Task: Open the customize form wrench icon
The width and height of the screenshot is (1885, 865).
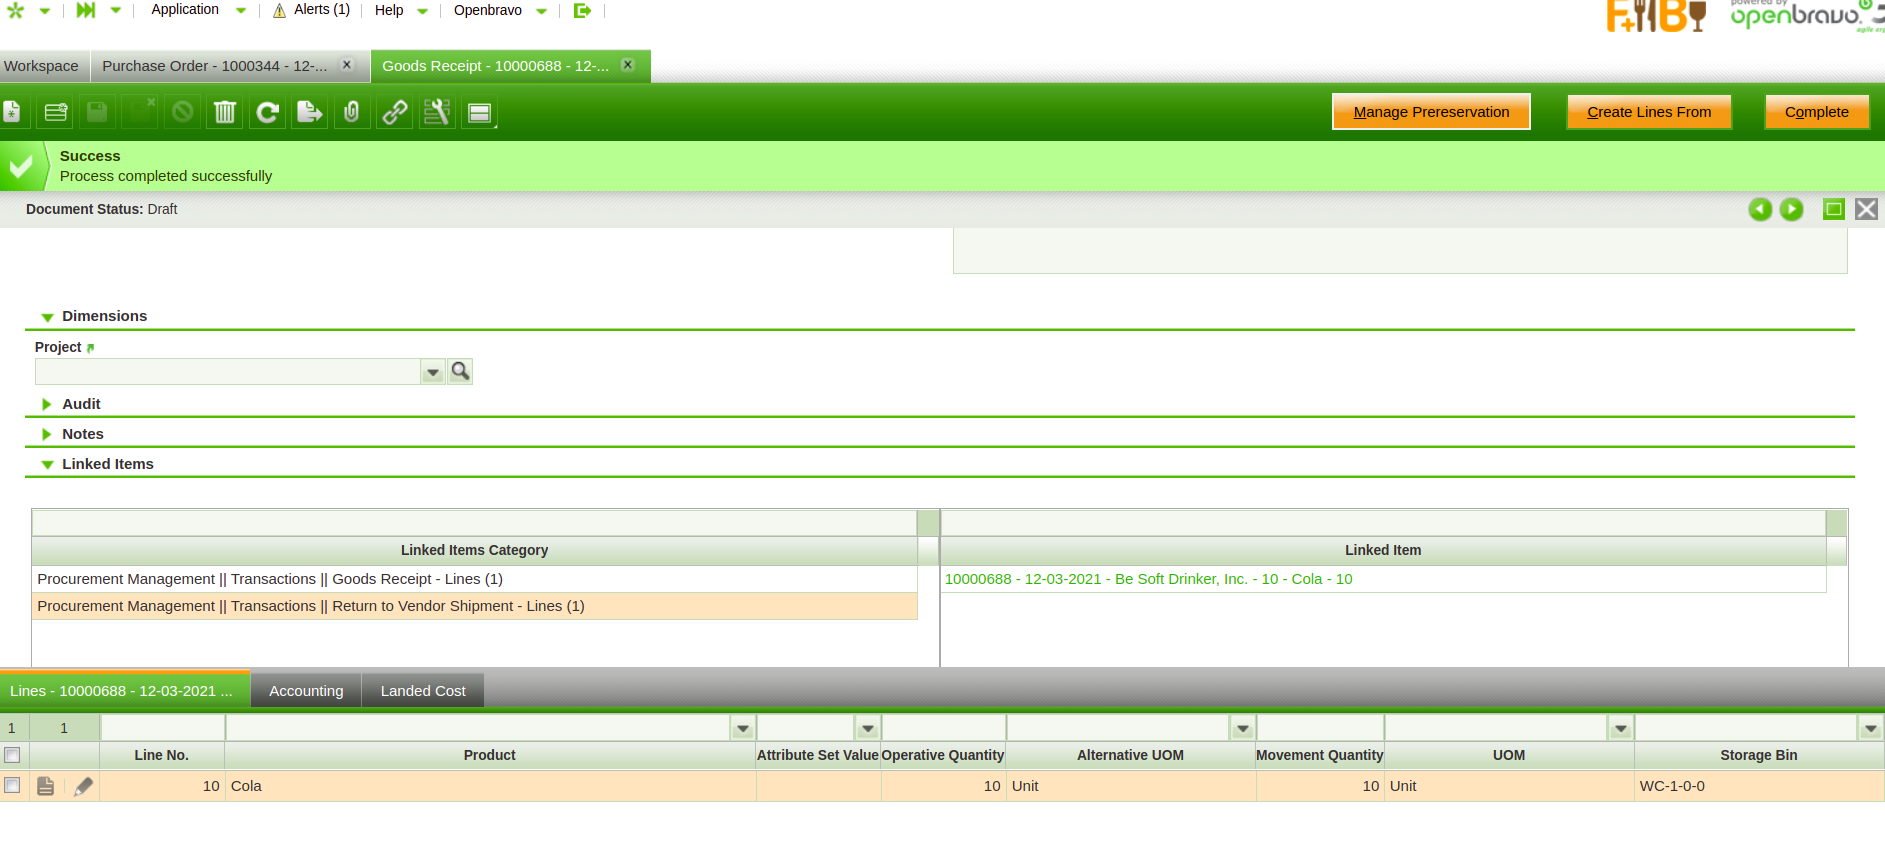Action: [x=437, y=112]
